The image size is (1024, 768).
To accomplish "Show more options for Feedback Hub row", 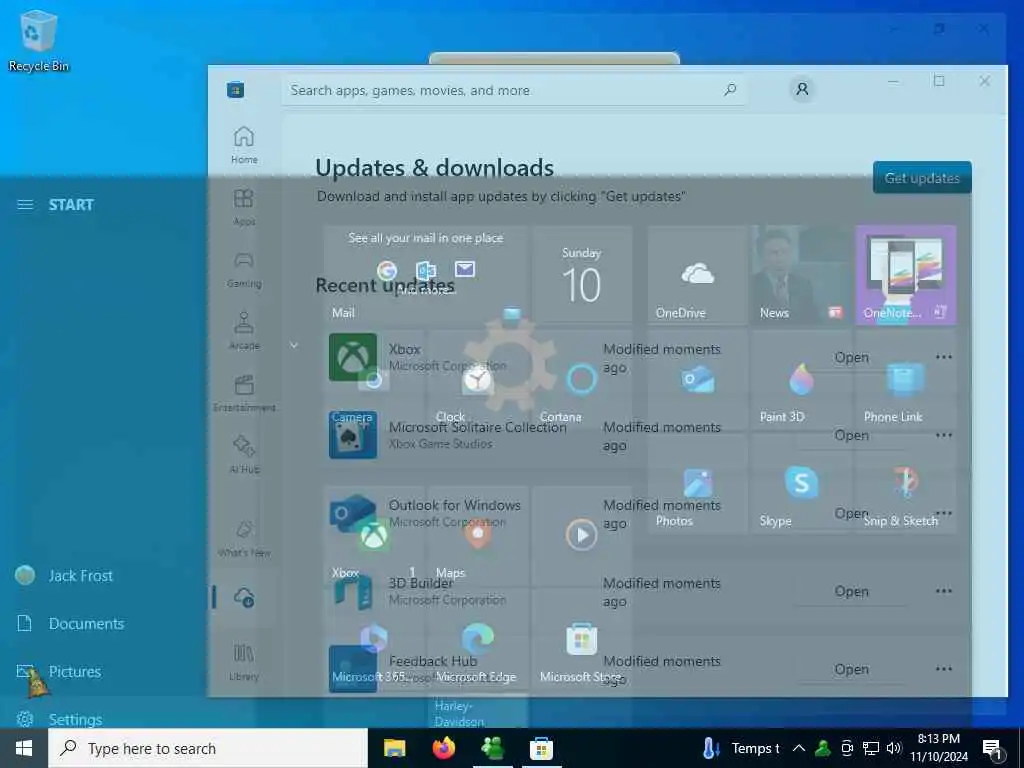I will (943, 669).
